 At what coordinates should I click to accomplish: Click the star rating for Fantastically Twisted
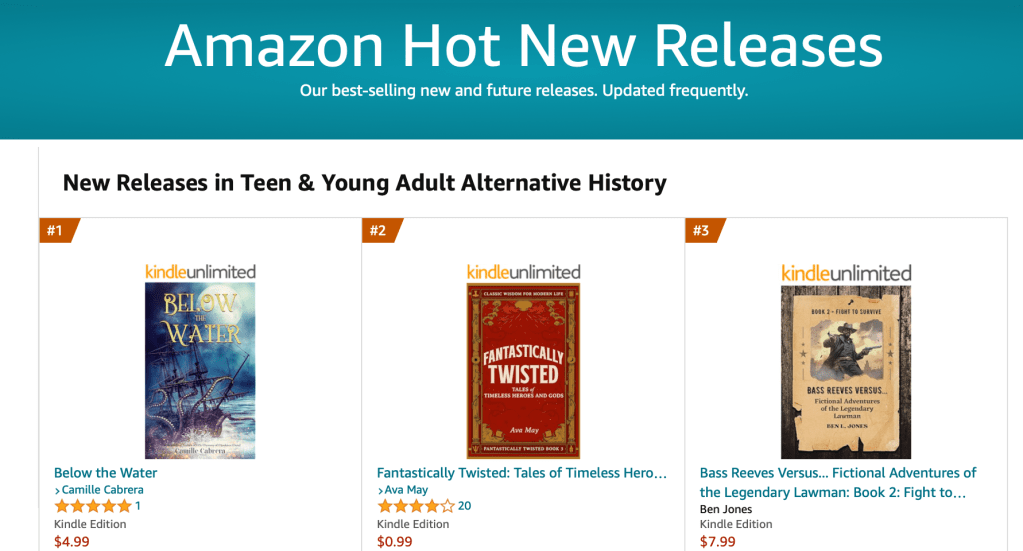[415, 506]
